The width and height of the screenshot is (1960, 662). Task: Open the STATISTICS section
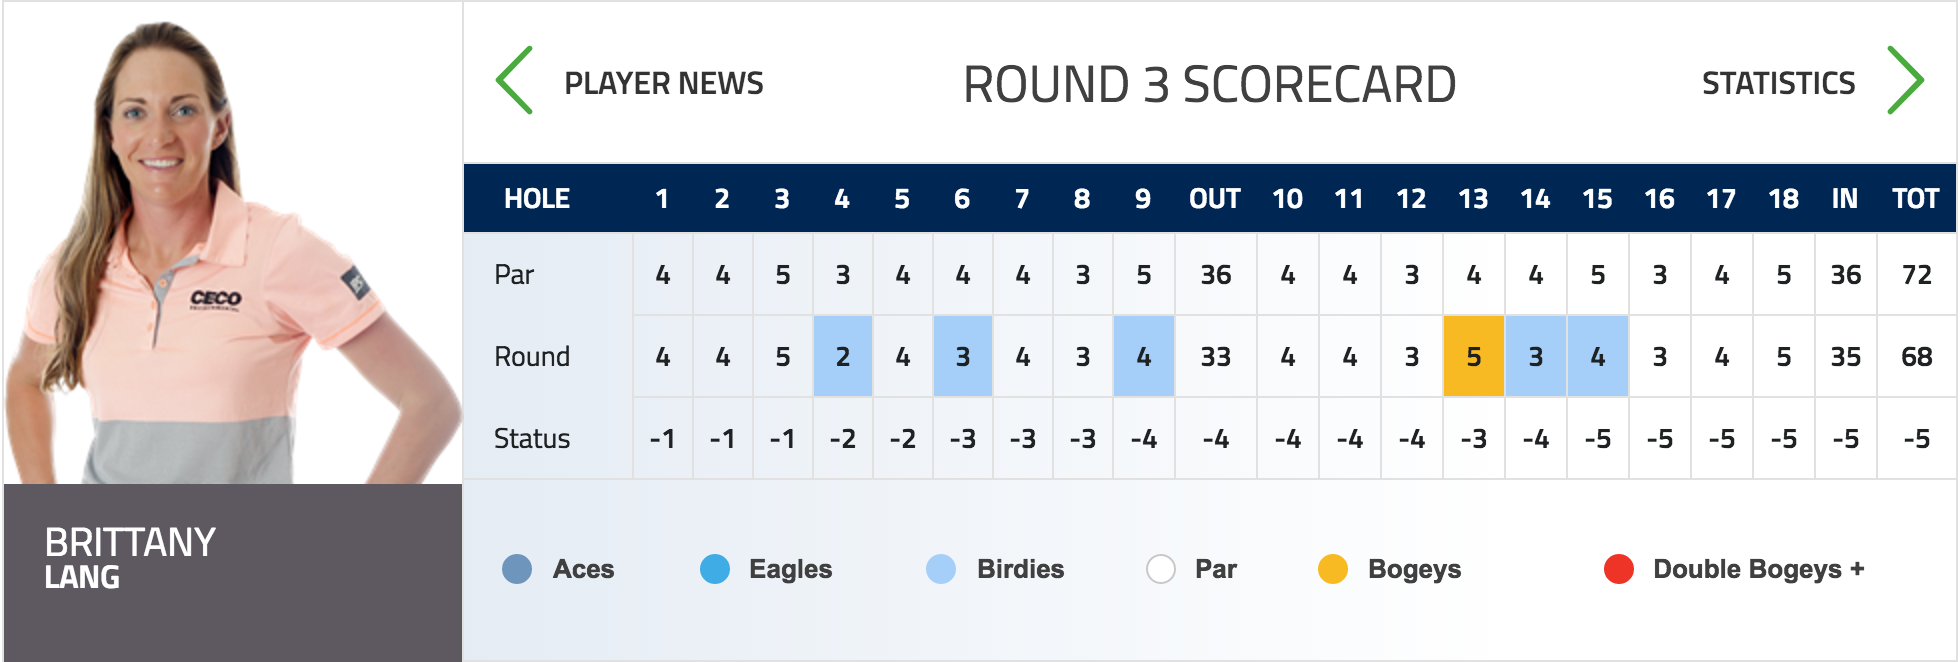(1779, 83)
